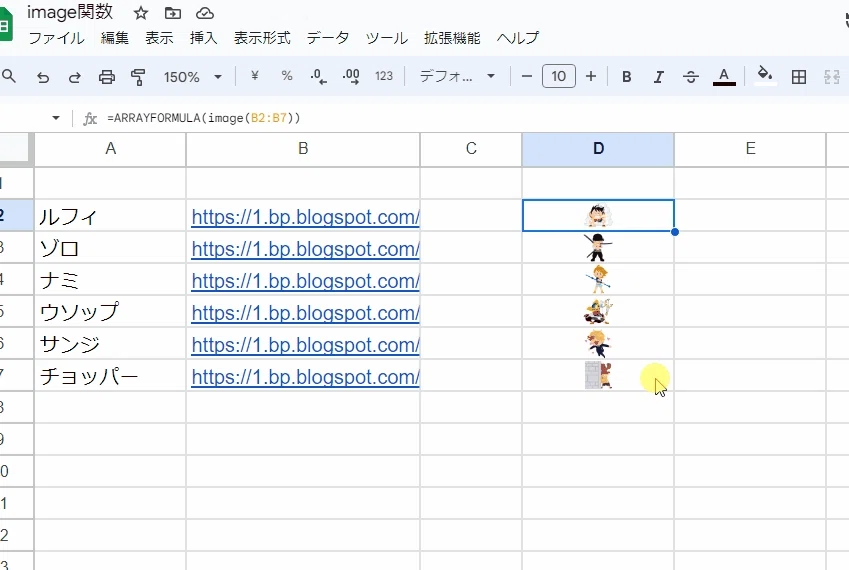Select the Zoro image in ゾロ row
Viewport: 849px width, 570px height.
pos(598,248)
